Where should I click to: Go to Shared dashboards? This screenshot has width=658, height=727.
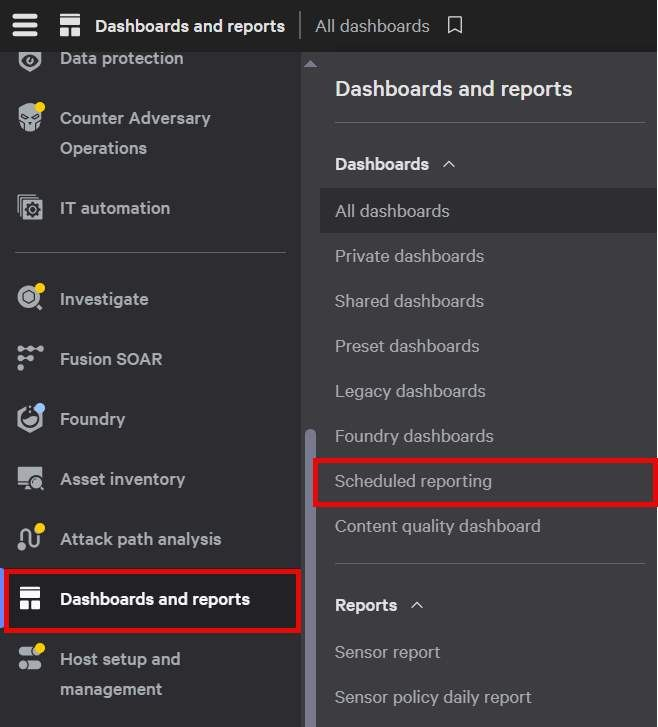pos(409,301)
